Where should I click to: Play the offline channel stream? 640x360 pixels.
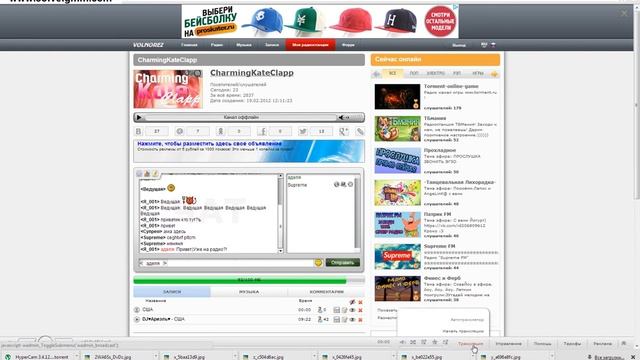[x=139, y=118]
